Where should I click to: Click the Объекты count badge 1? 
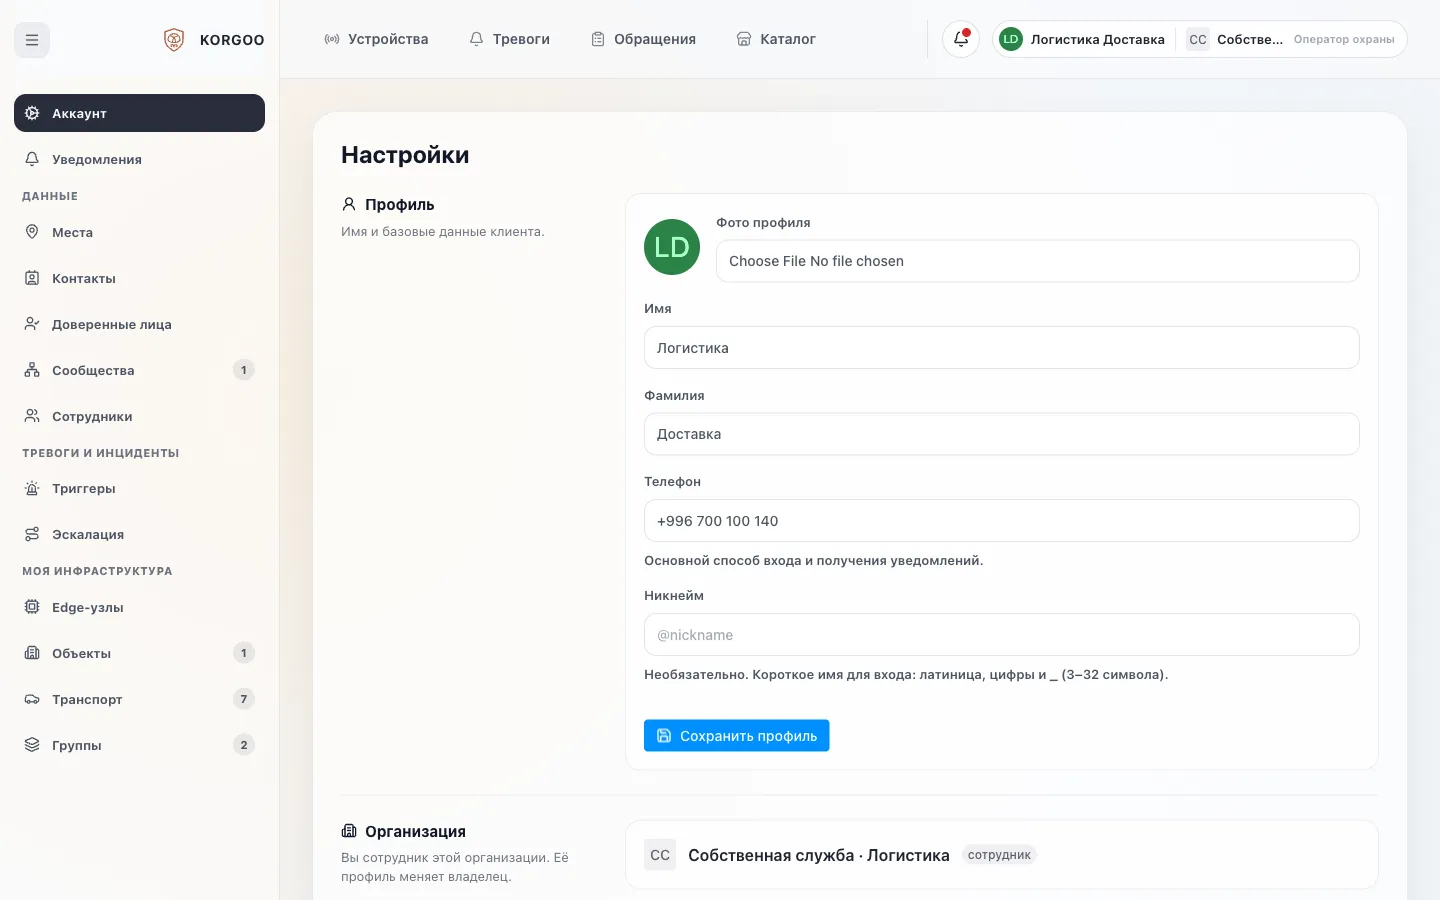click(x=244, y=653)
